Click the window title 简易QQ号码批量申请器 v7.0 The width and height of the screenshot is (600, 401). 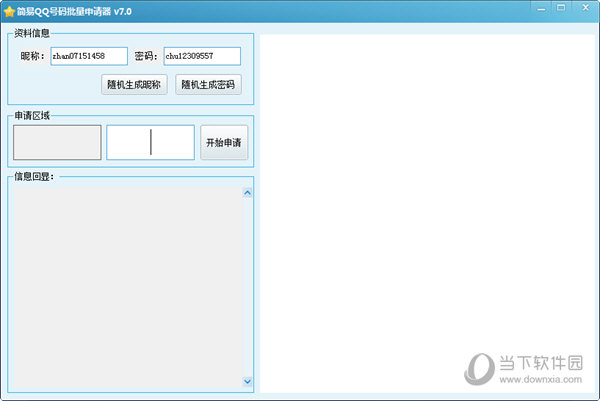tap(74, 11)
